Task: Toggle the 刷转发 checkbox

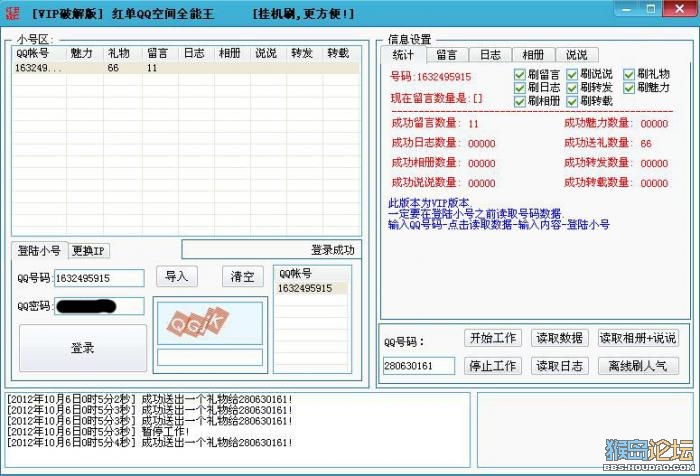Action: pyautogui.click(x=572, y=88)
